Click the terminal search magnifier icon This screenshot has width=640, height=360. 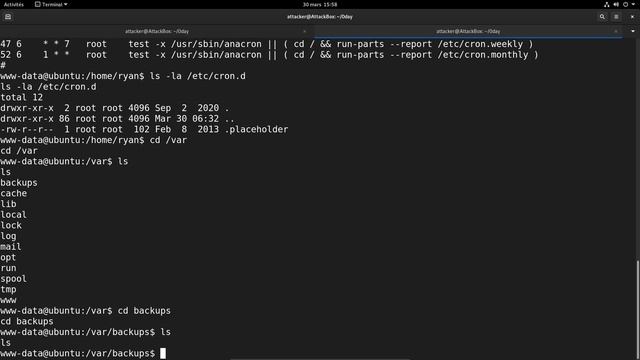pos(602,17)
